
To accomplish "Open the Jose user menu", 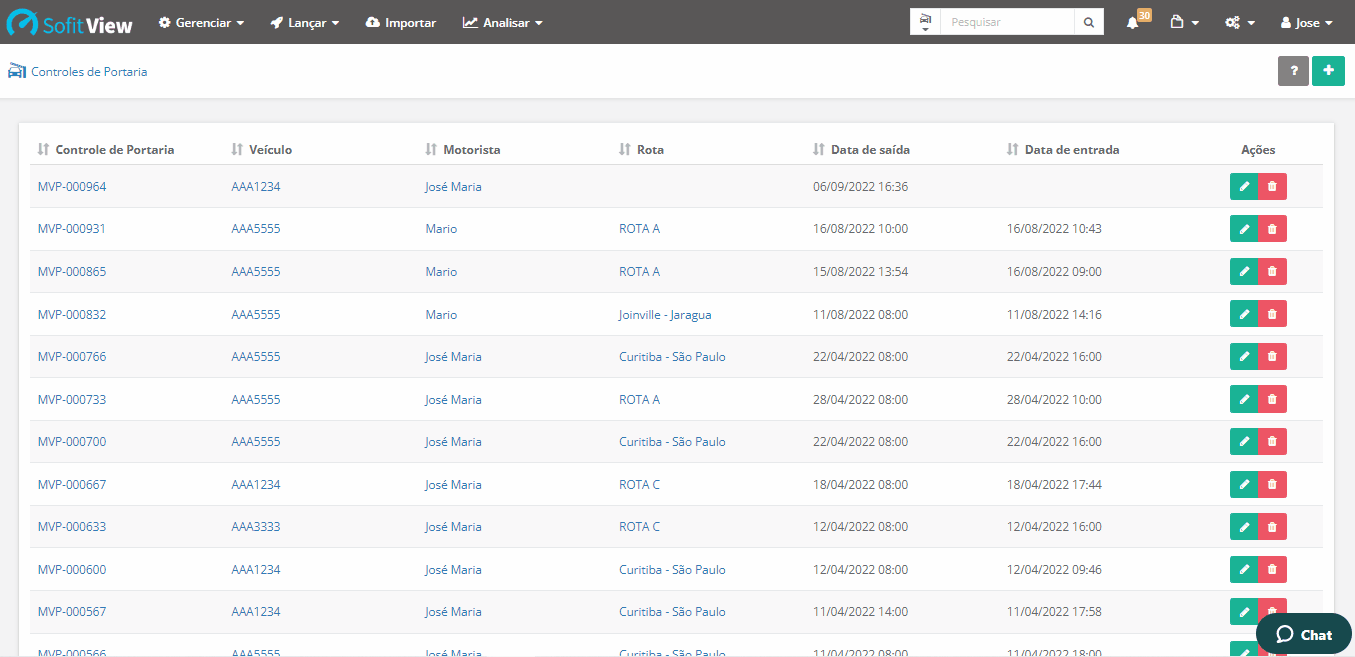I will click(1306, 22).
